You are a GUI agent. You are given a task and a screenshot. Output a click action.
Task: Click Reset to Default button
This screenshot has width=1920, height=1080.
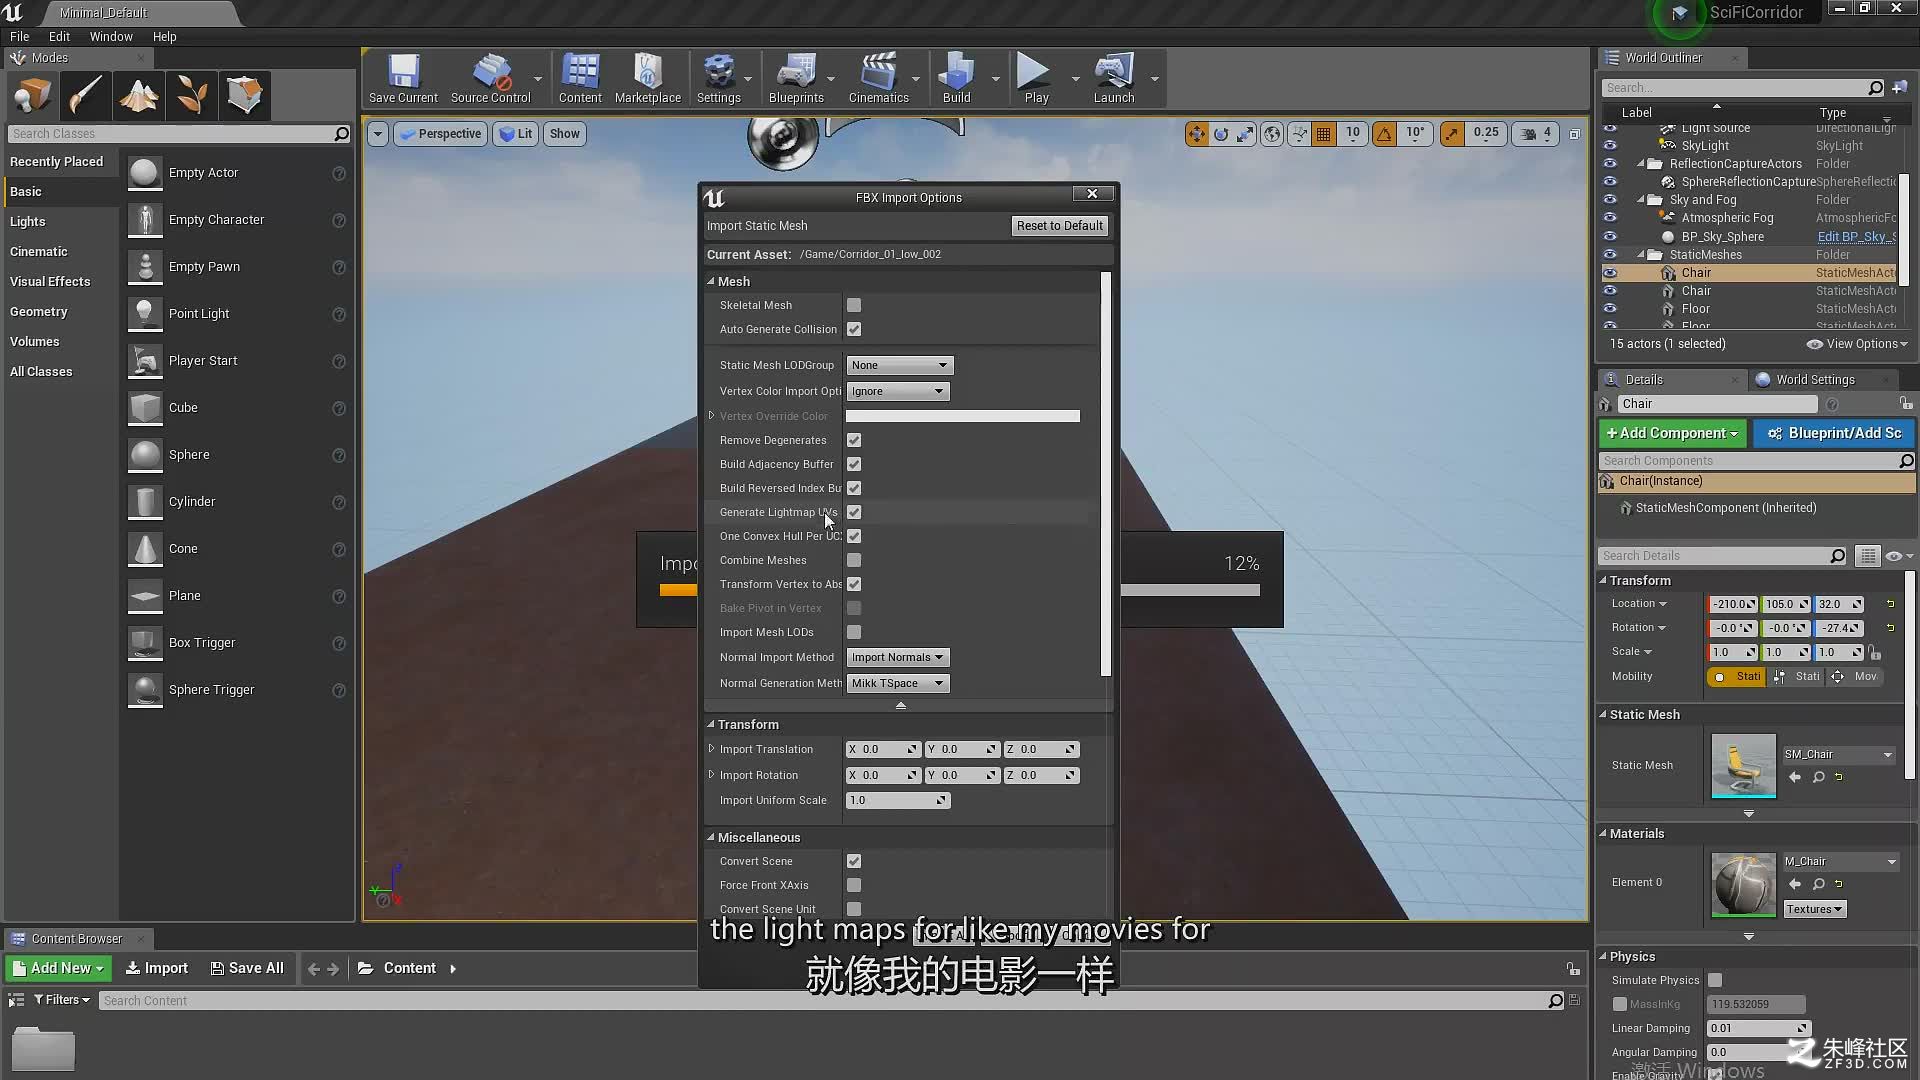[1059, 226]
